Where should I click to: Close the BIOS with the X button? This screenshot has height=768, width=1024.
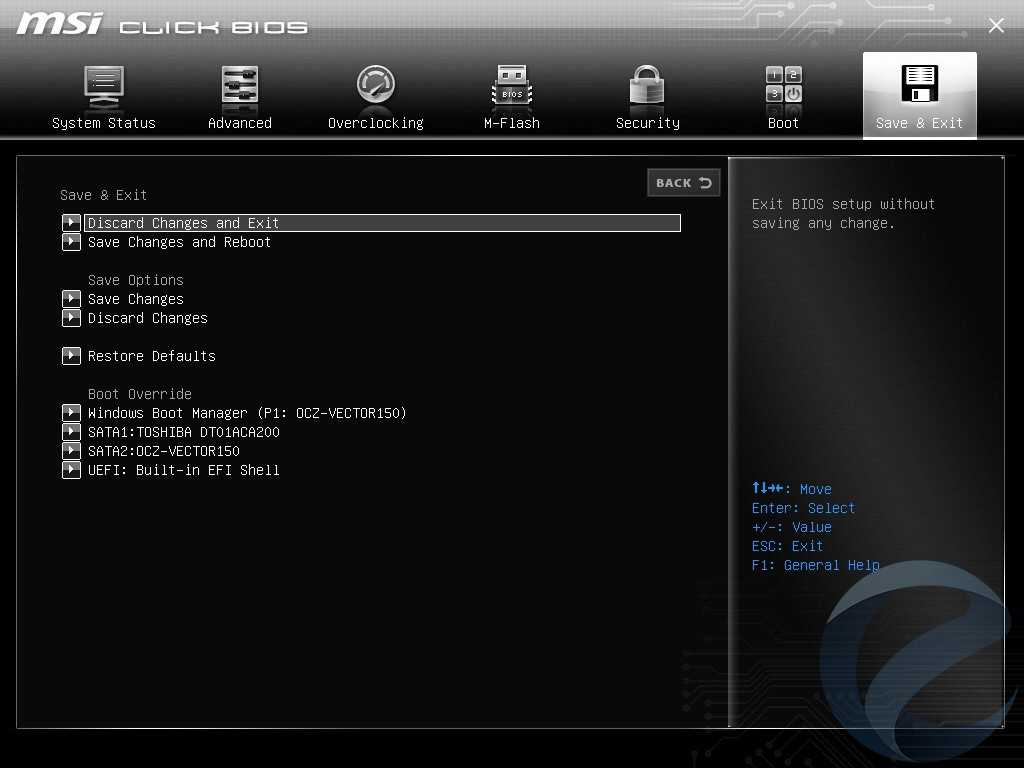(996, 26)
